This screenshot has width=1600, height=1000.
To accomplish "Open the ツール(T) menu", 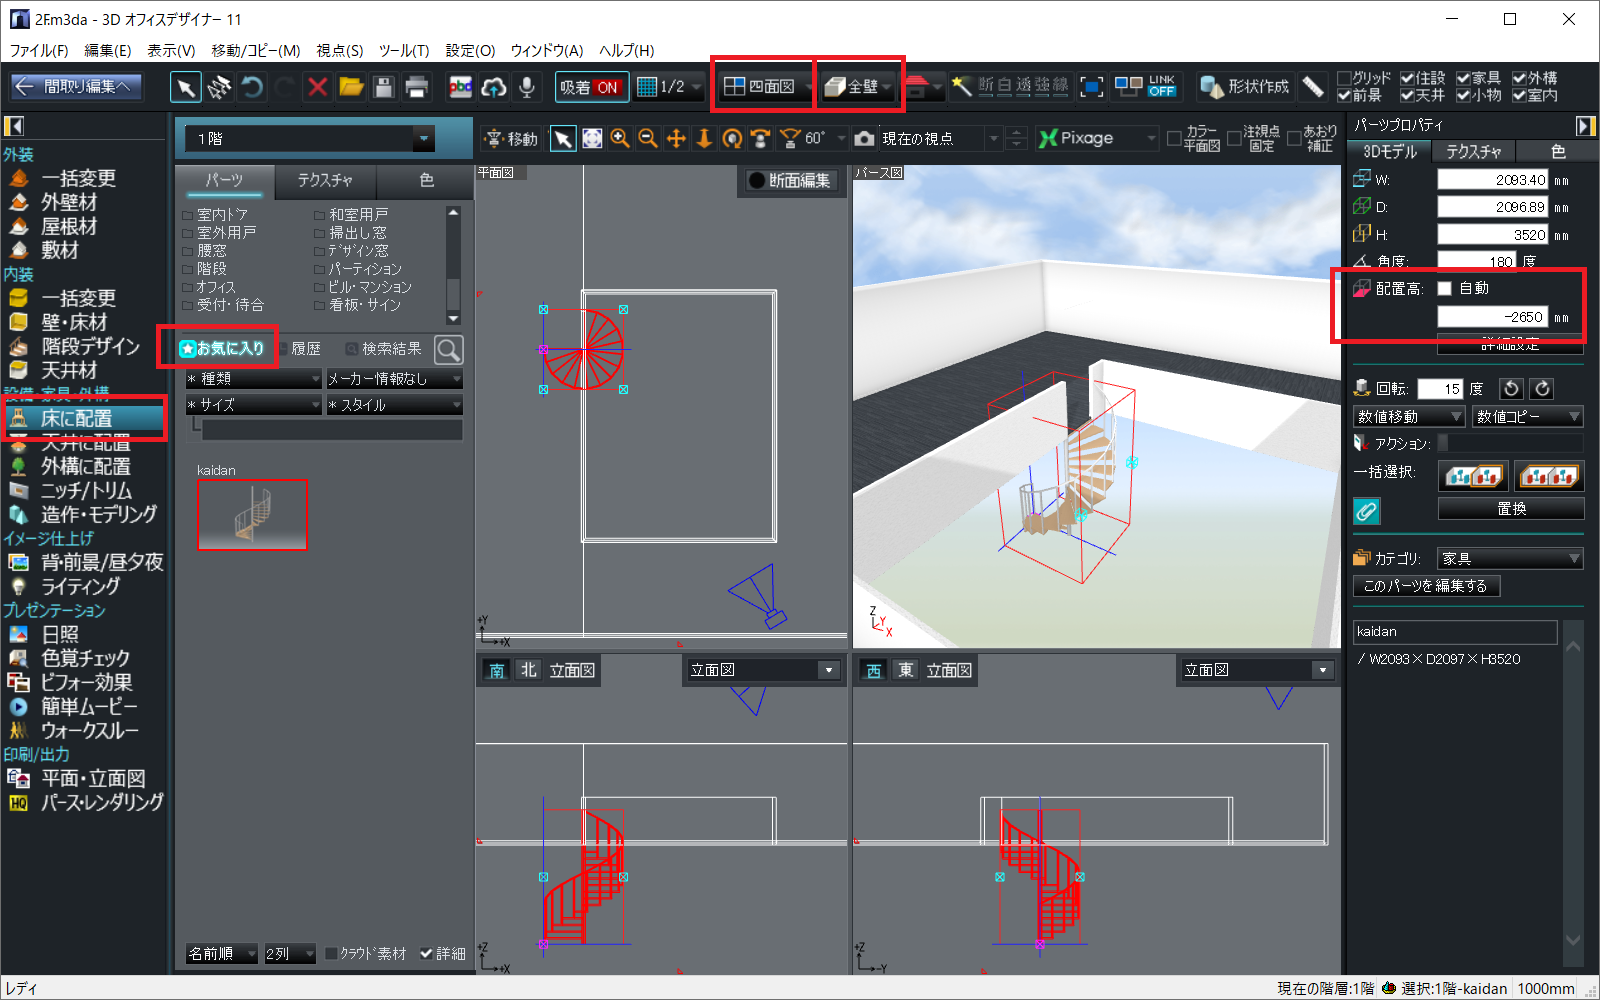I will (403, 51).
